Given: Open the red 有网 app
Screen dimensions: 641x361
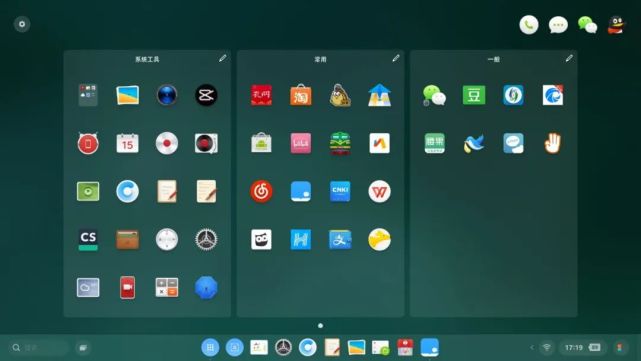Looking at the screenshot, I should click(261, 95).
